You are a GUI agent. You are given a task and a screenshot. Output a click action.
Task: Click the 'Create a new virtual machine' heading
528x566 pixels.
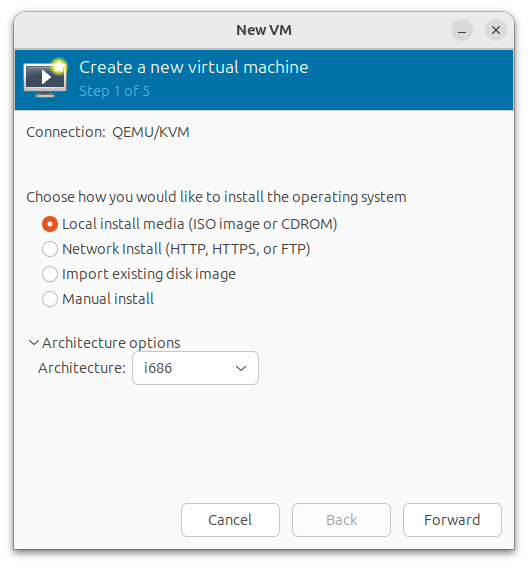194,68
